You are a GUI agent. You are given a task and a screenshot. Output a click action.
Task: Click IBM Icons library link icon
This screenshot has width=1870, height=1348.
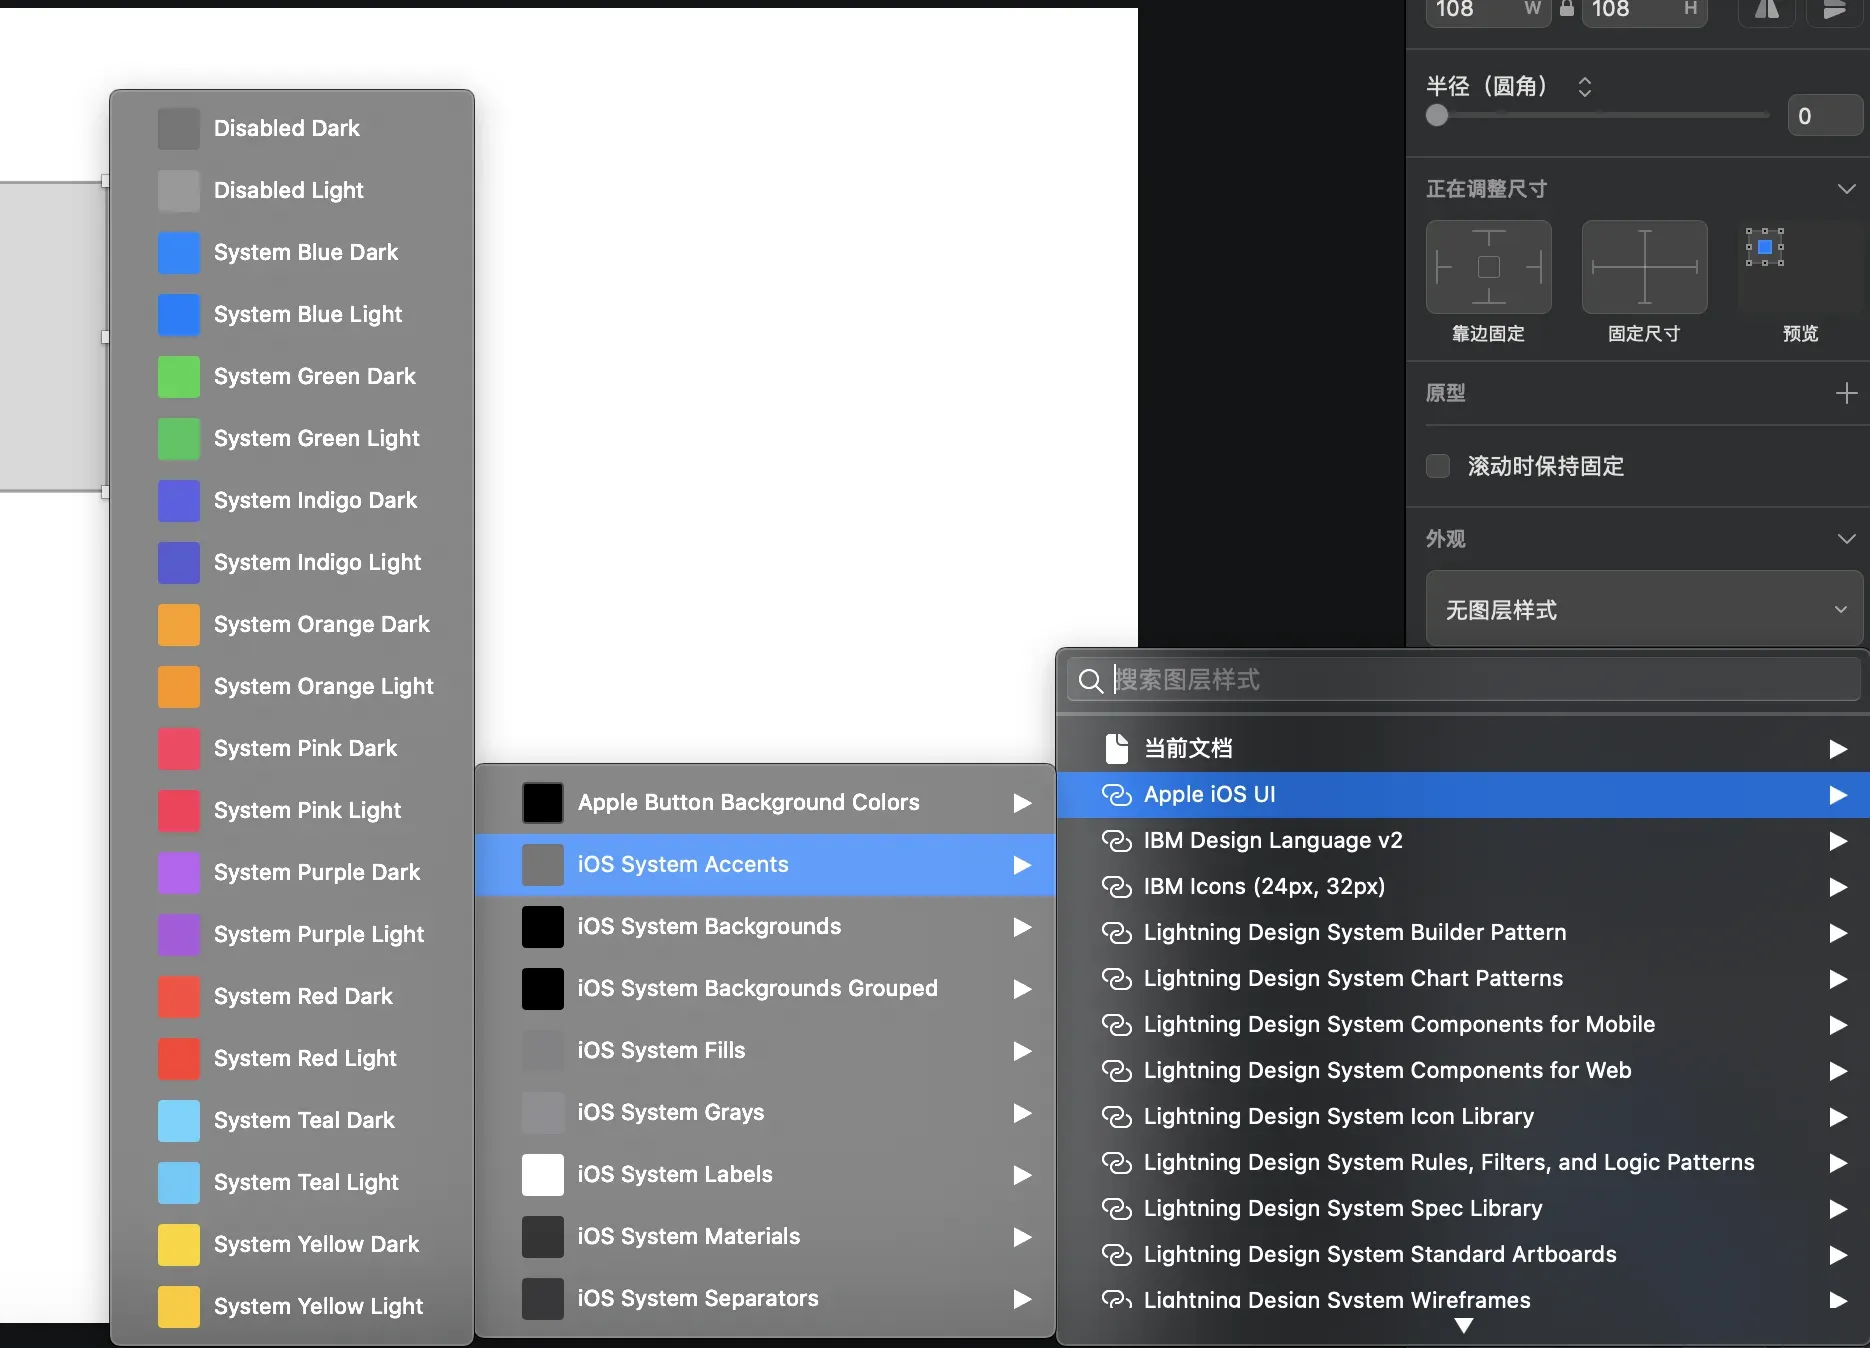coord(1116,887)
